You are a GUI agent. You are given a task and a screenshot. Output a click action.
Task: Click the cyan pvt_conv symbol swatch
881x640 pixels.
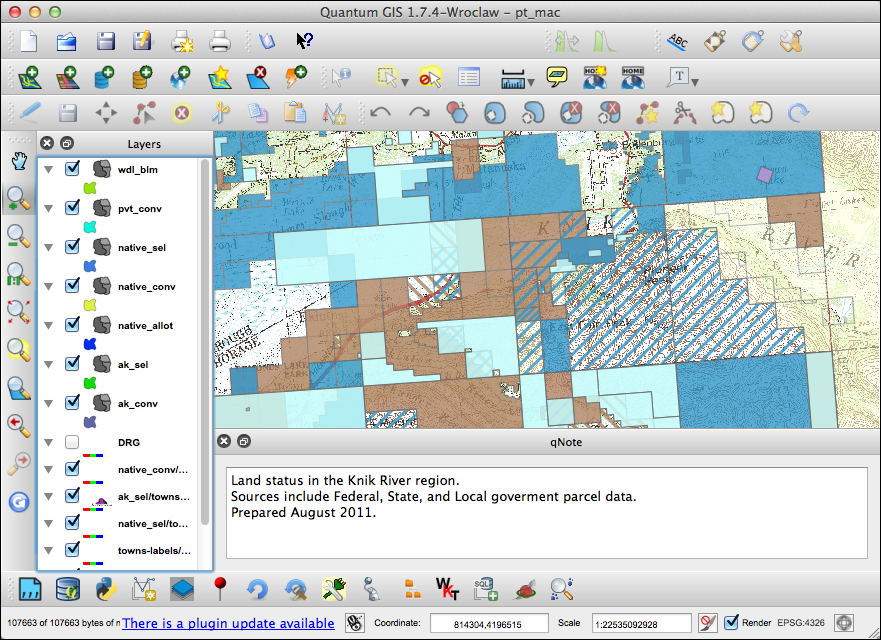pyautogui.click(x=90, y=227)
